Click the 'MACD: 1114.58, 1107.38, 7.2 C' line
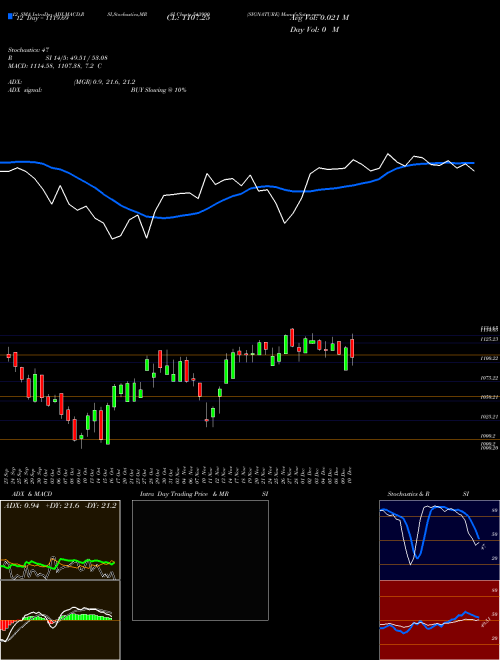Image resolution: width=500 pixels, height=660 pixels. 55,66
